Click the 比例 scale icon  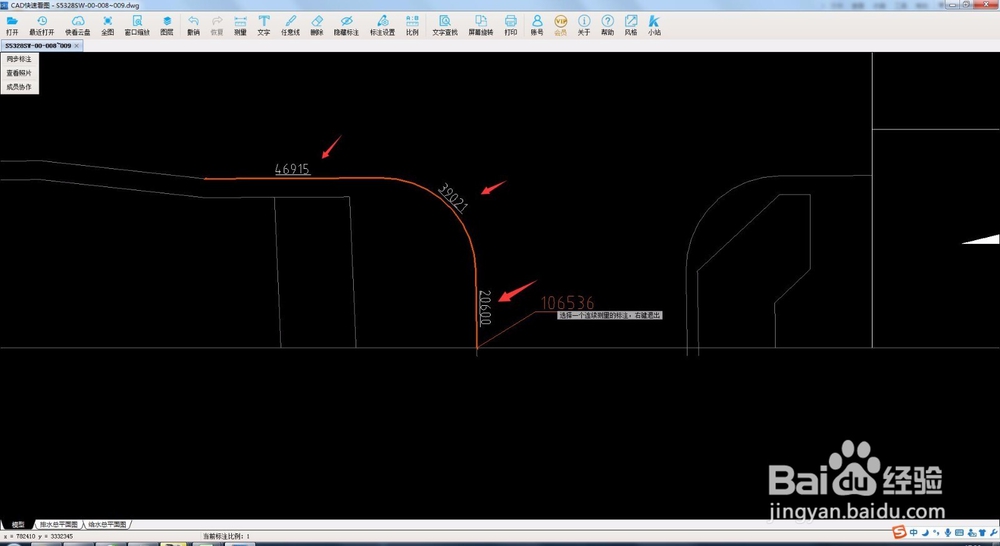[412, 26]
